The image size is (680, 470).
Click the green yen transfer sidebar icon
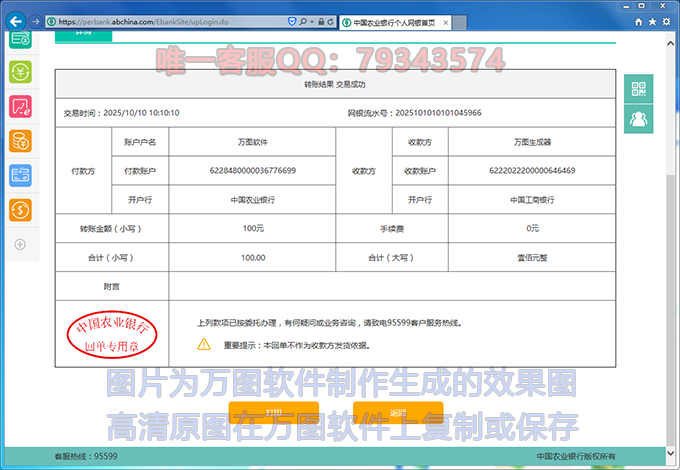pyautogui.click(x=20, y=71)
